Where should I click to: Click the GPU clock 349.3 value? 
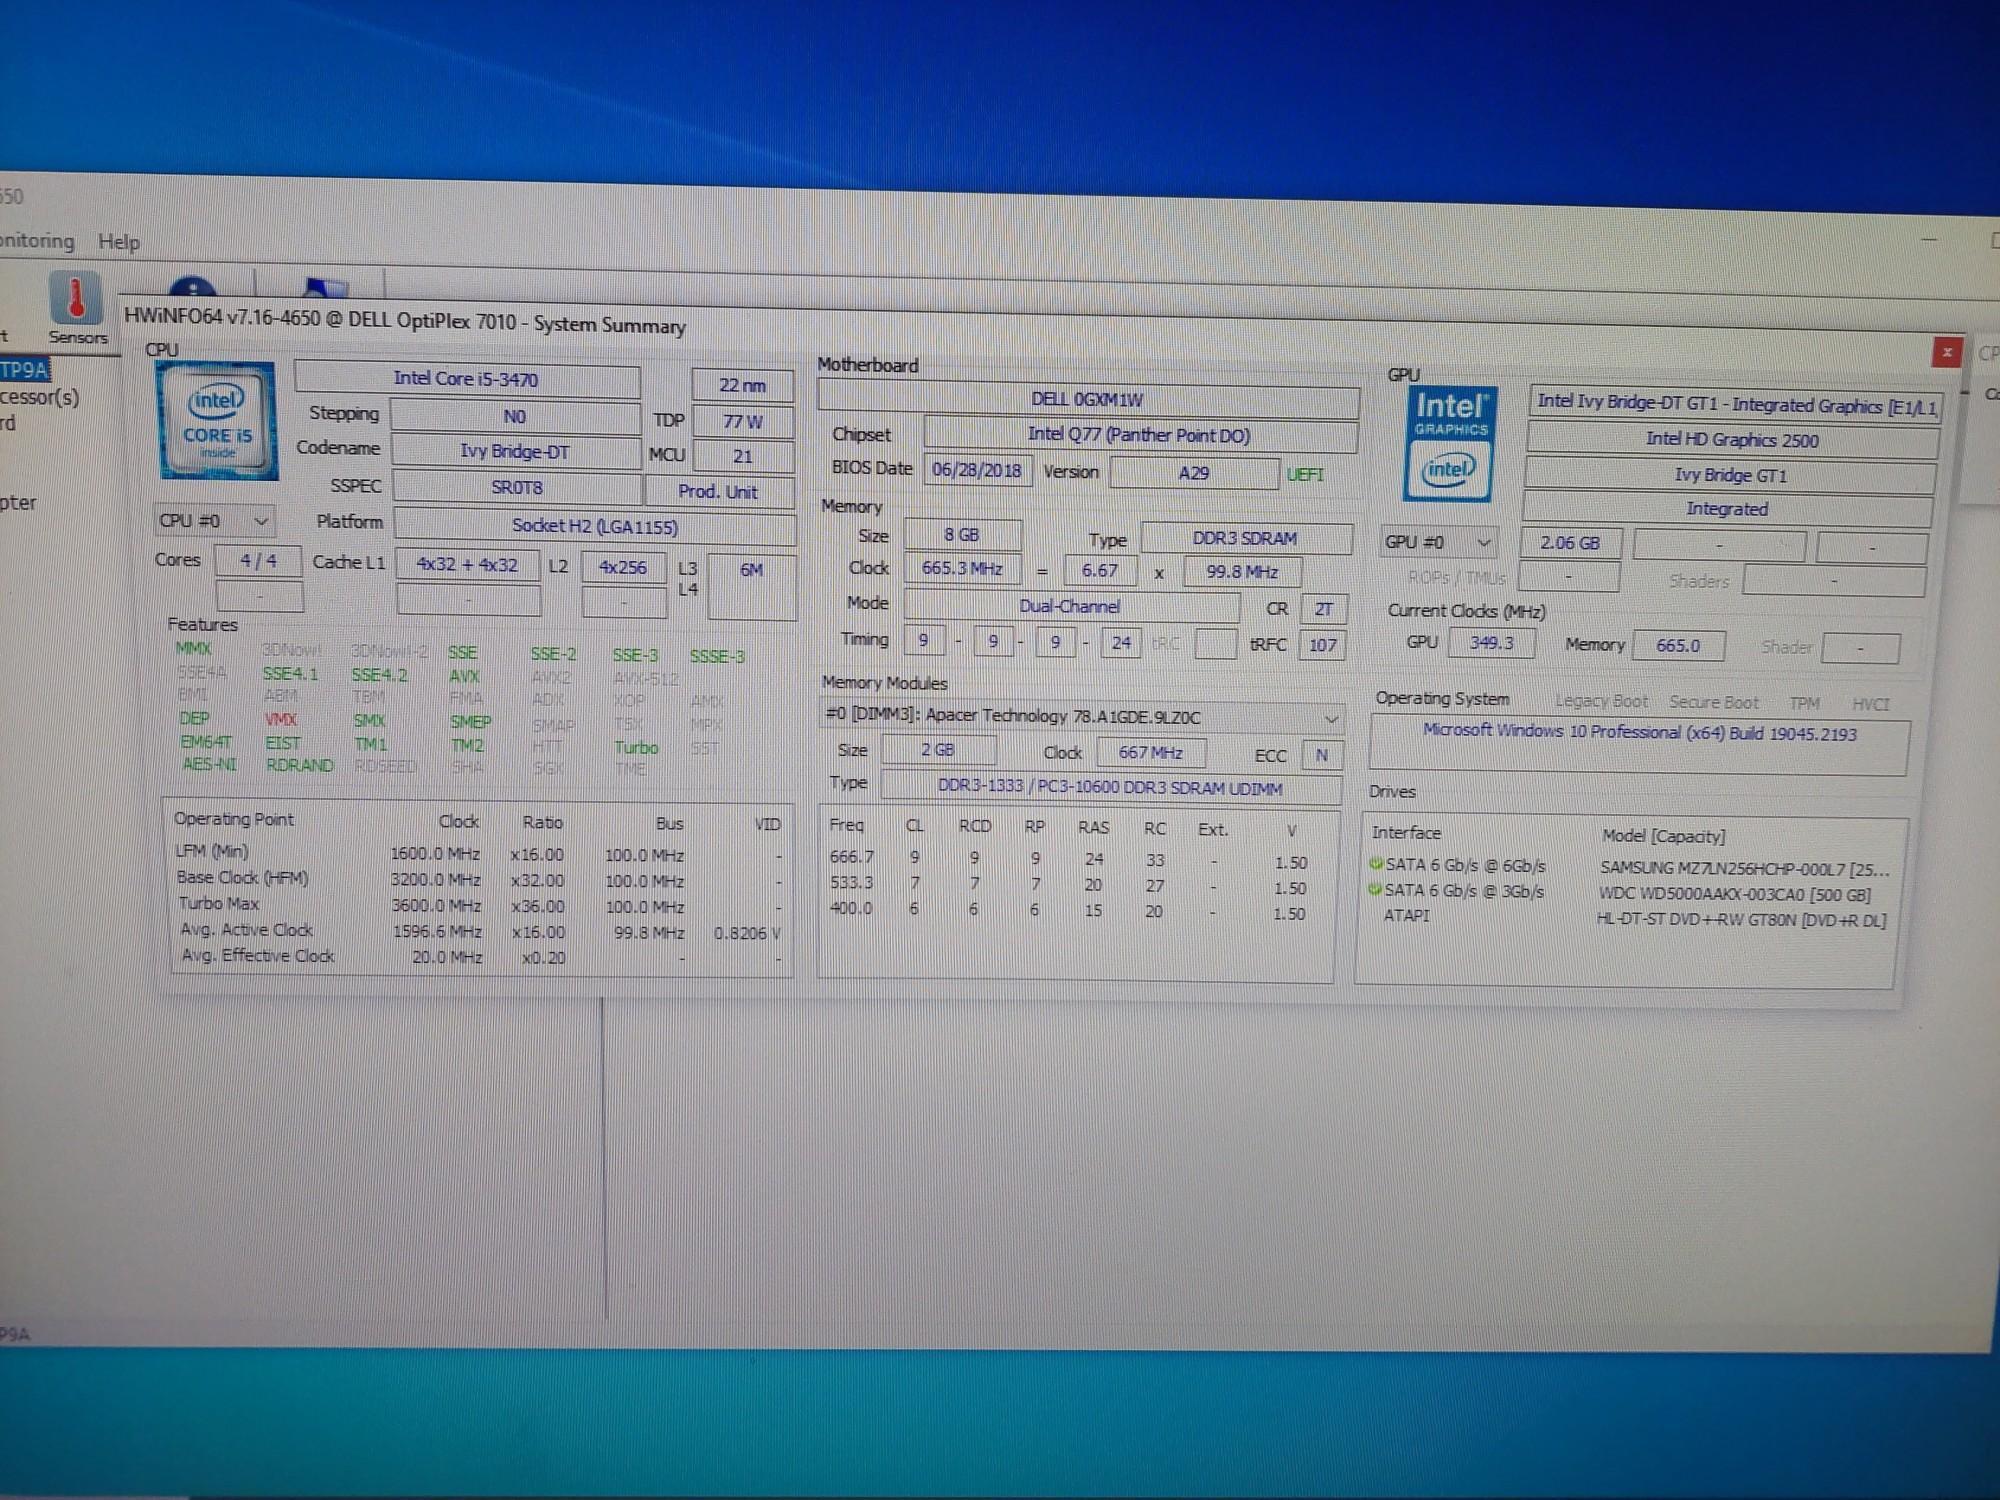(x=1491, y=643)
